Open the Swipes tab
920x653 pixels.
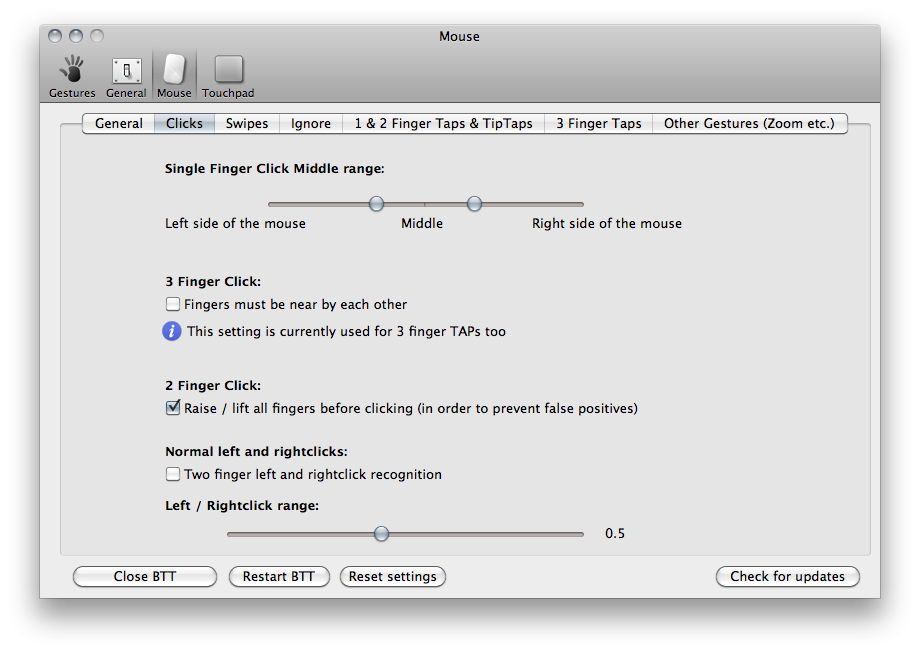click(x=247, y=123)
